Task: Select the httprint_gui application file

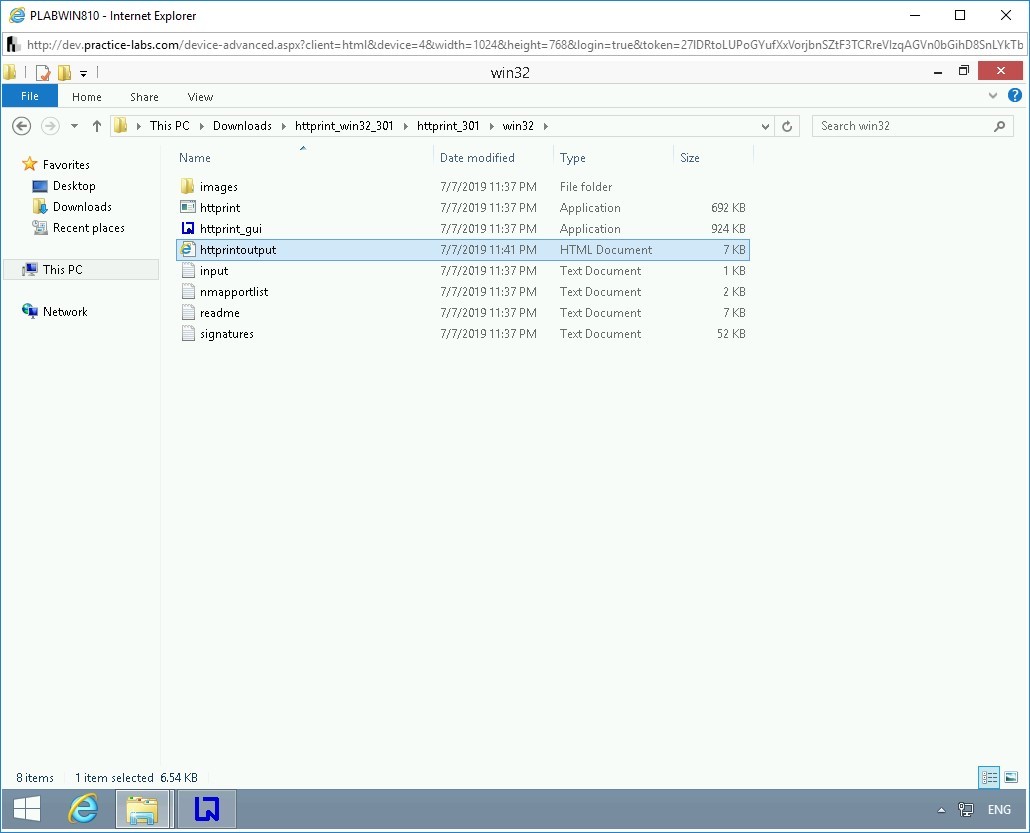Action: (230, 229)
